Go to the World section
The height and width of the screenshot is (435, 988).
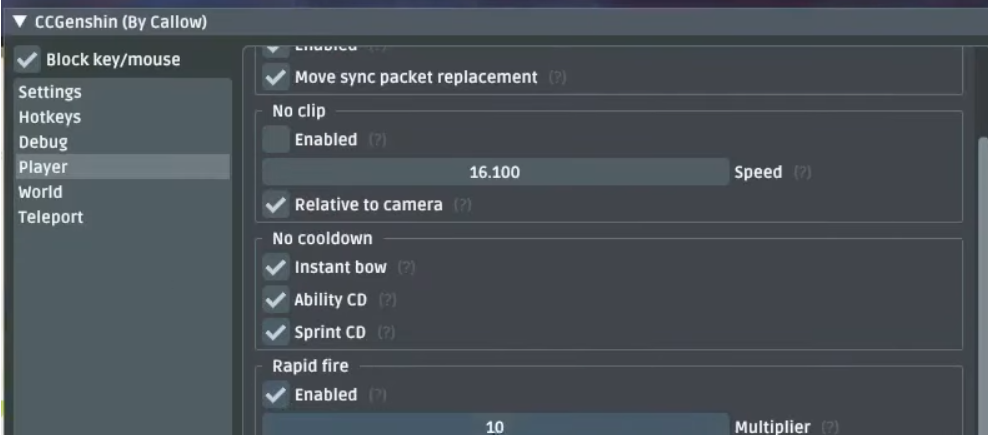click(40, 192)
